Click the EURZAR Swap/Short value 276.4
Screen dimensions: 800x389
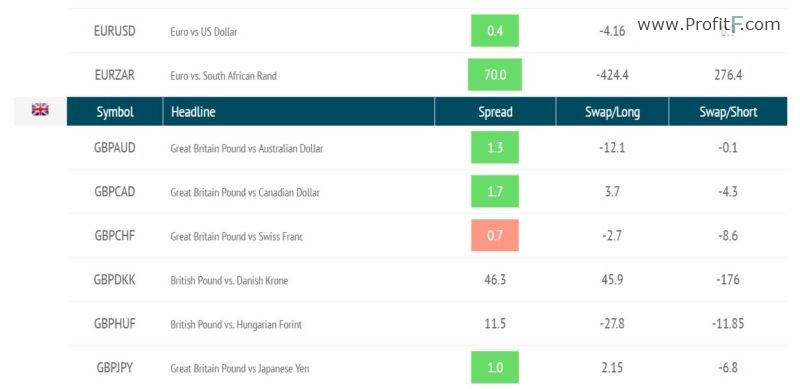[x=728, y=76]
